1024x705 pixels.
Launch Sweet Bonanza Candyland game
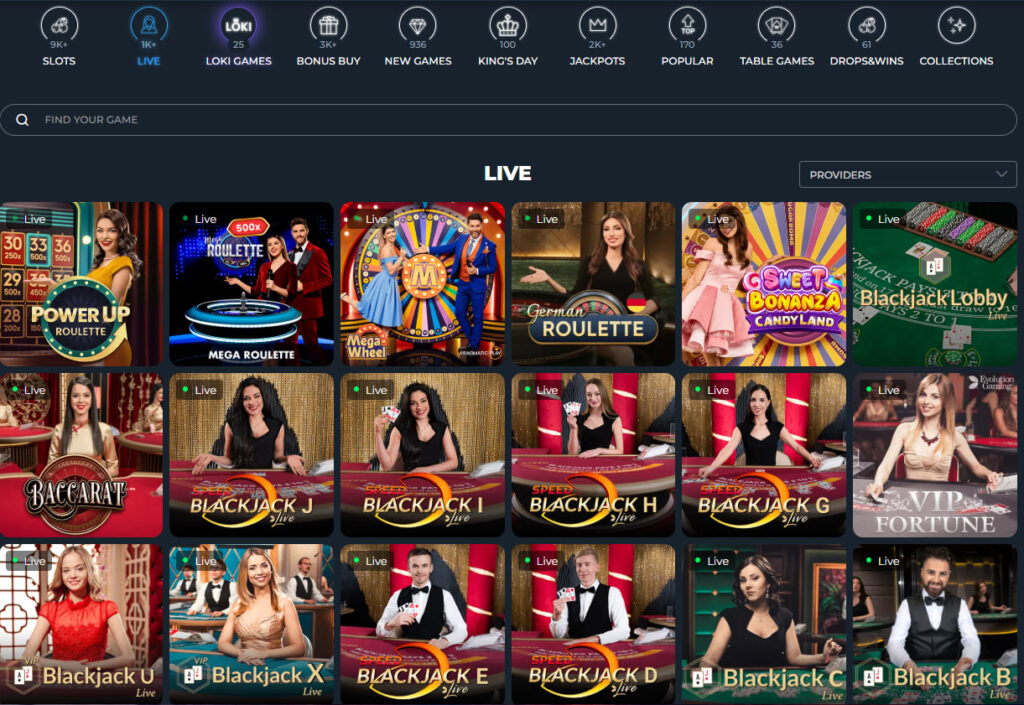point(764,284)
